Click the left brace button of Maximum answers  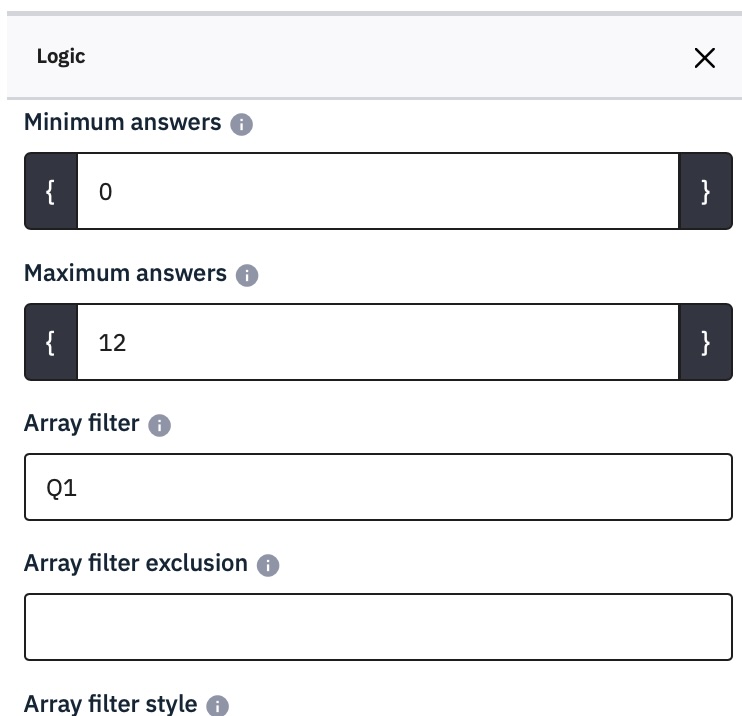(51, 343)
